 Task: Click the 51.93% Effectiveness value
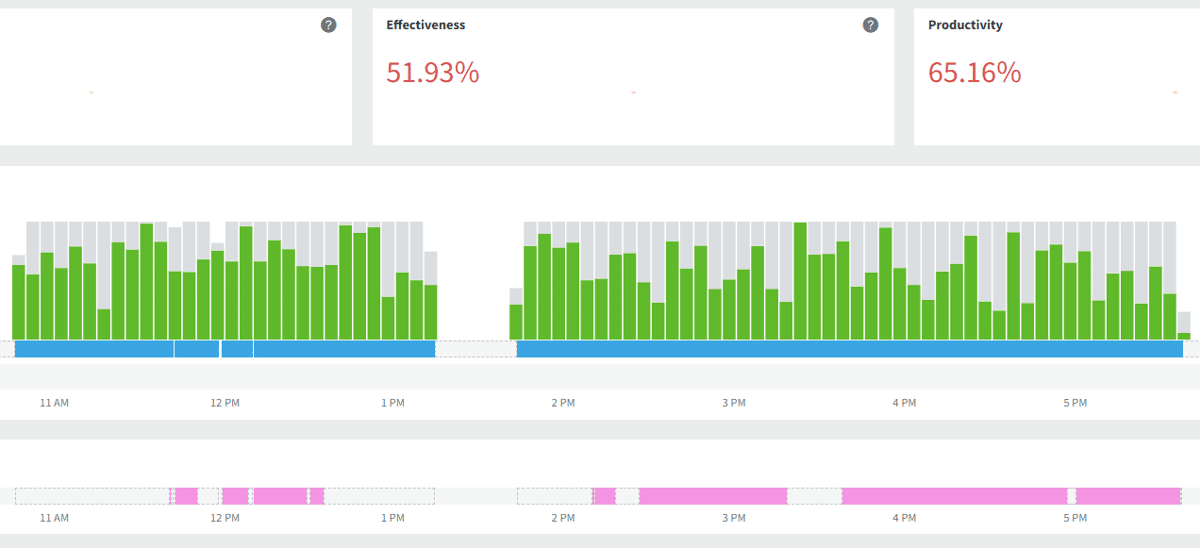point(432,72)
